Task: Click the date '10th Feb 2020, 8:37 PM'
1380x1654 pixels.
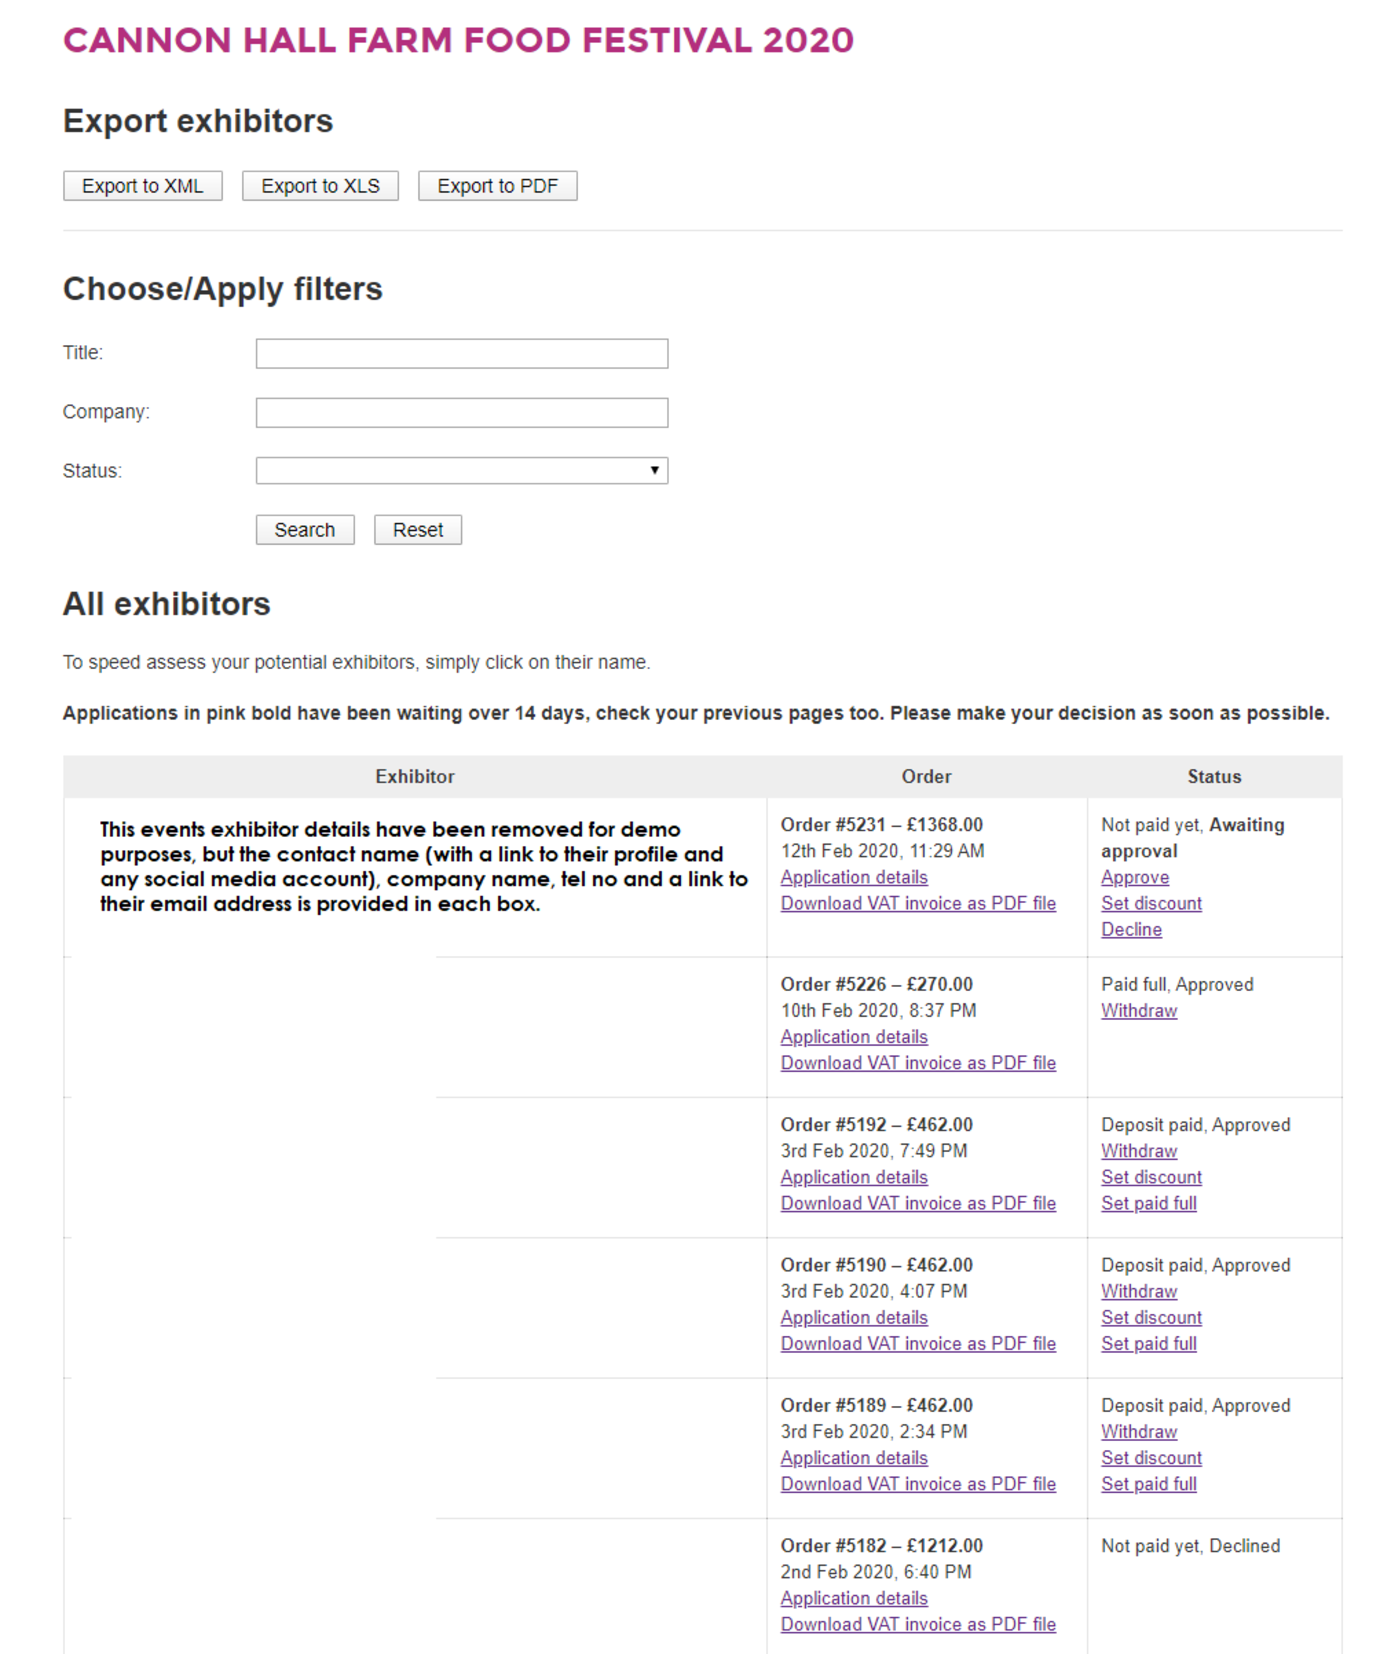Action: click(879, 1011)
